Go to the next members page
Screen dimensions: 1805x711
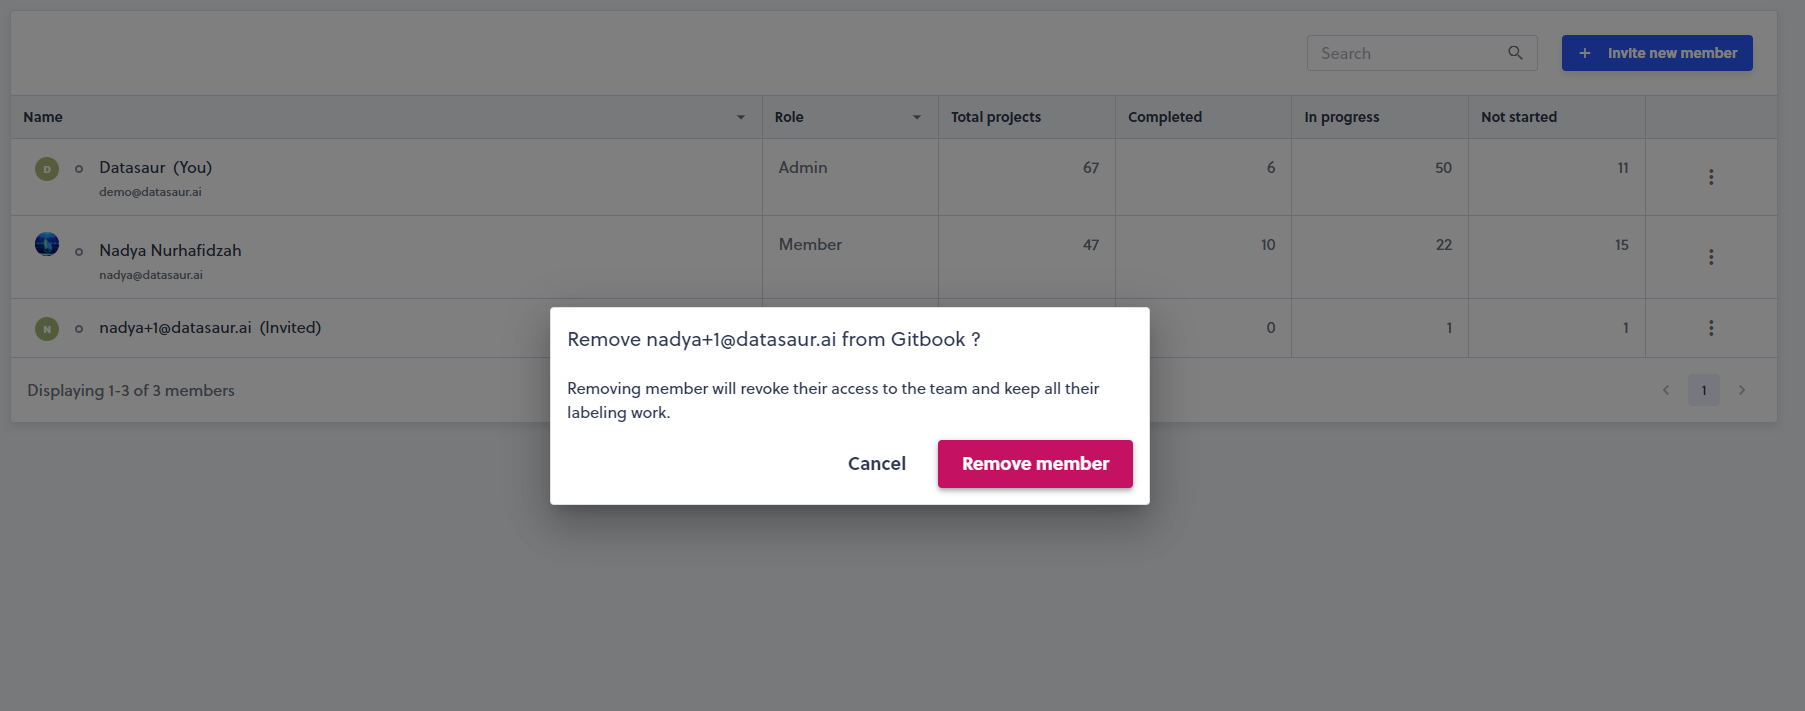click(1742, 390)
